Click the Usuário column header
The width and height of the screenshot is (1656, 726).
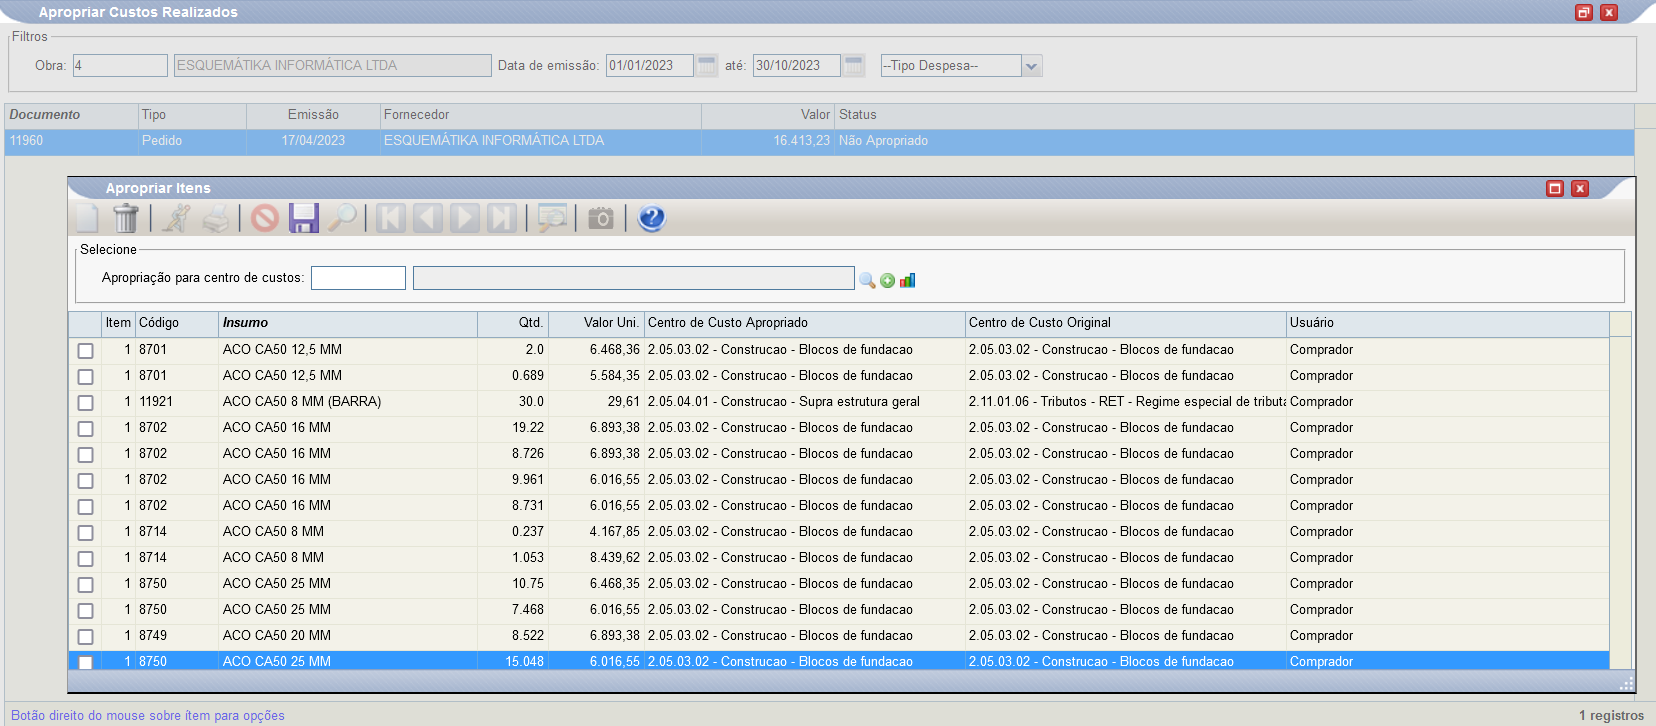(1447, 323)
